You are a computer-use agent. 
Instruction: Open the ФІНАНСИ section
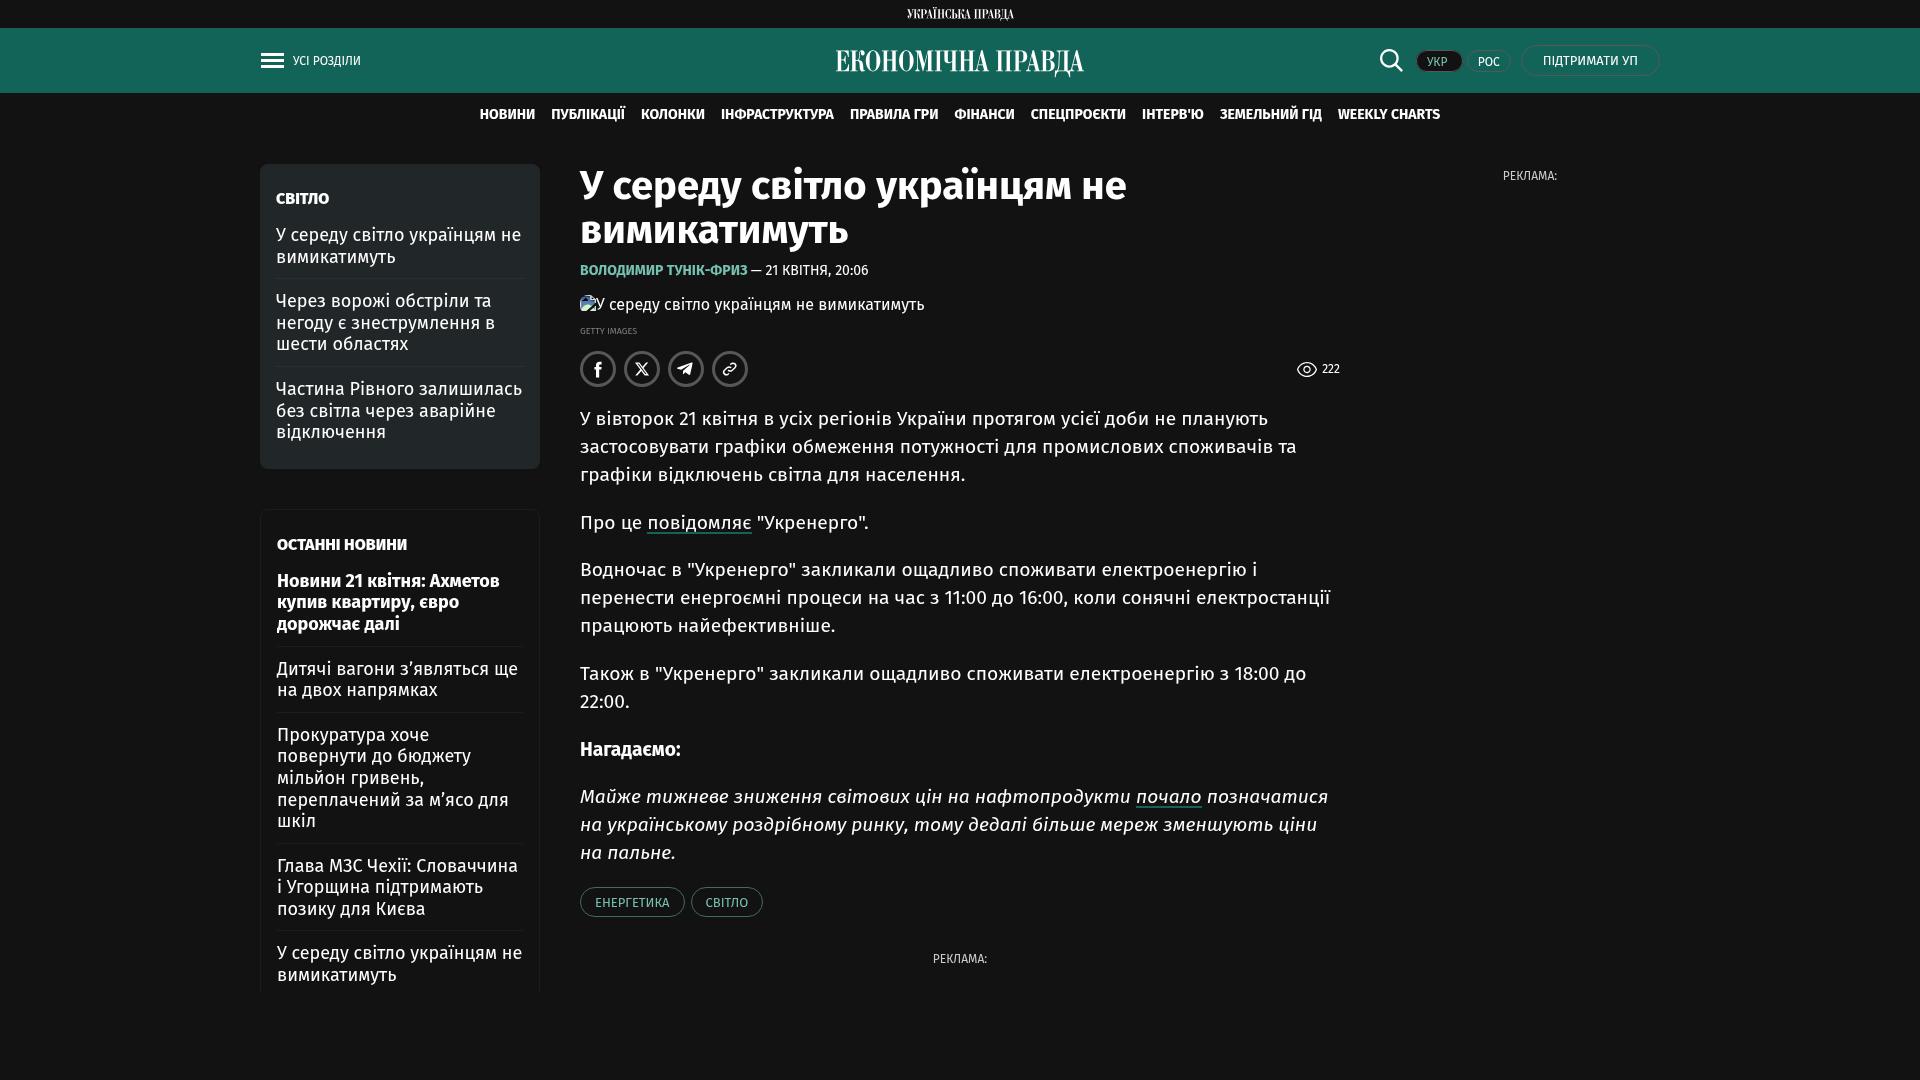coord(984,115)
